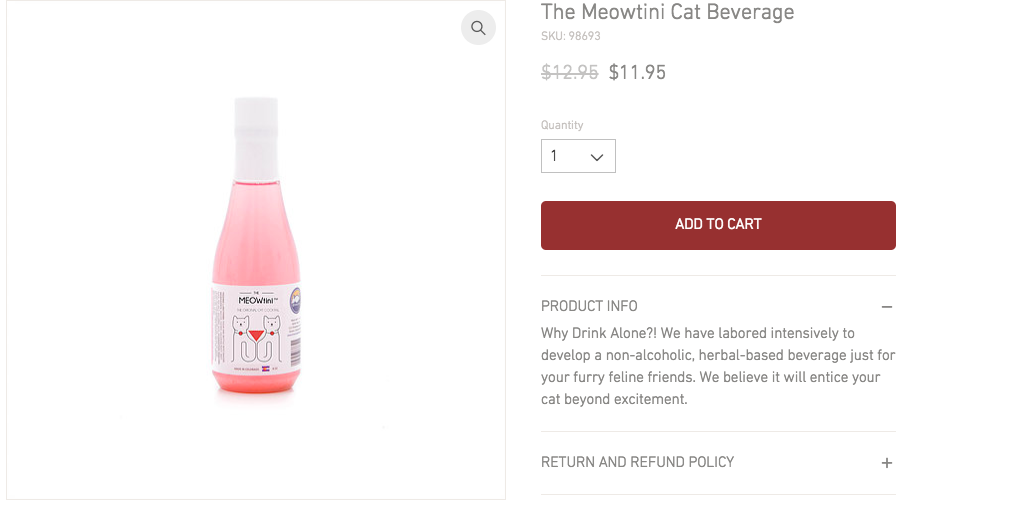Click the white cap of the bottle

256,138
